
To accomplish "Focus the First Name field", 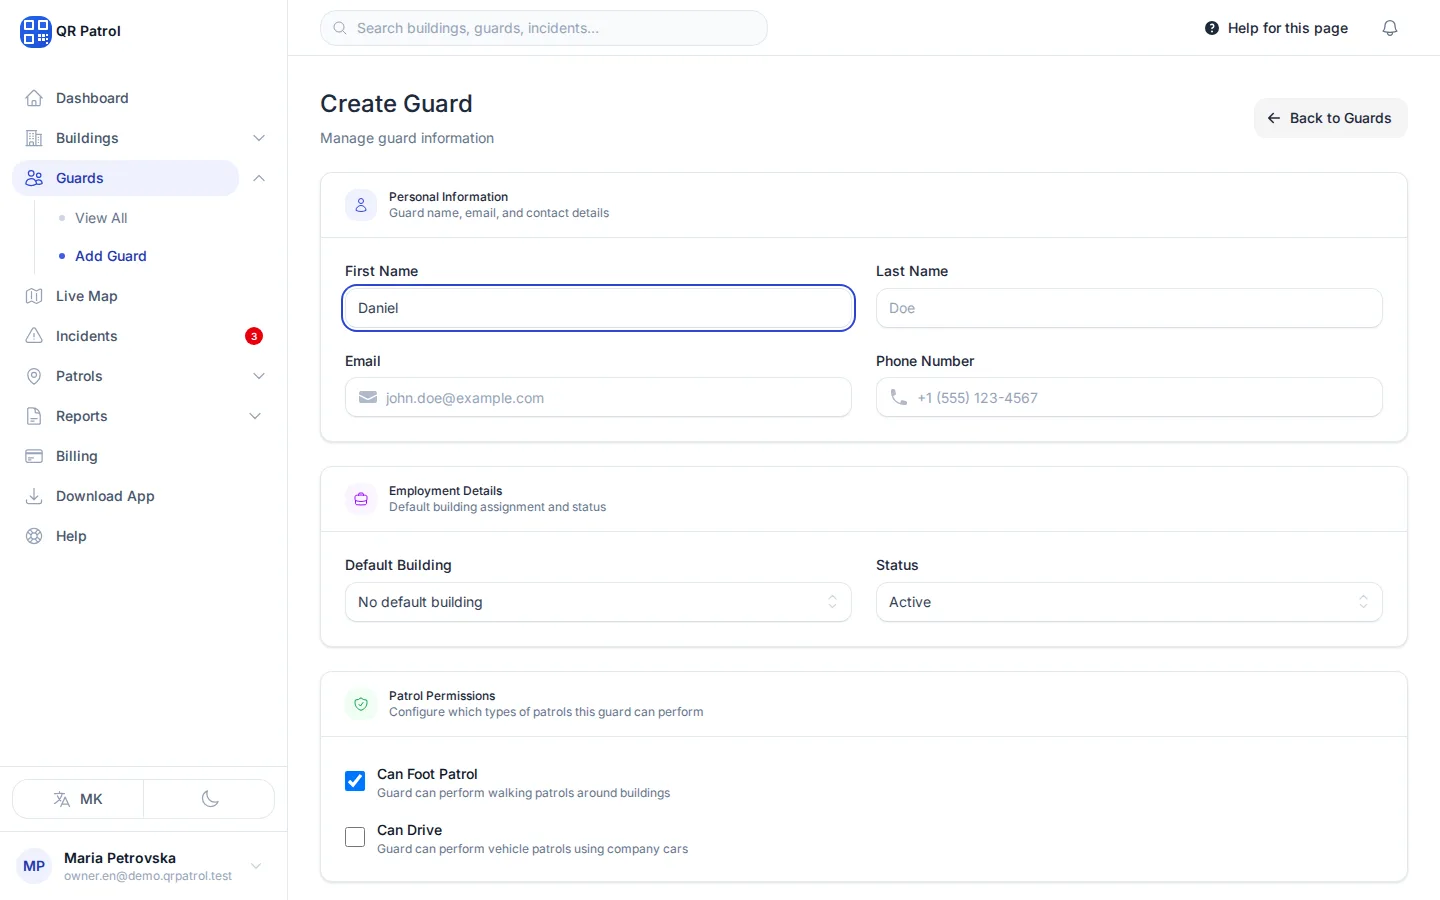I will [598, 308].
